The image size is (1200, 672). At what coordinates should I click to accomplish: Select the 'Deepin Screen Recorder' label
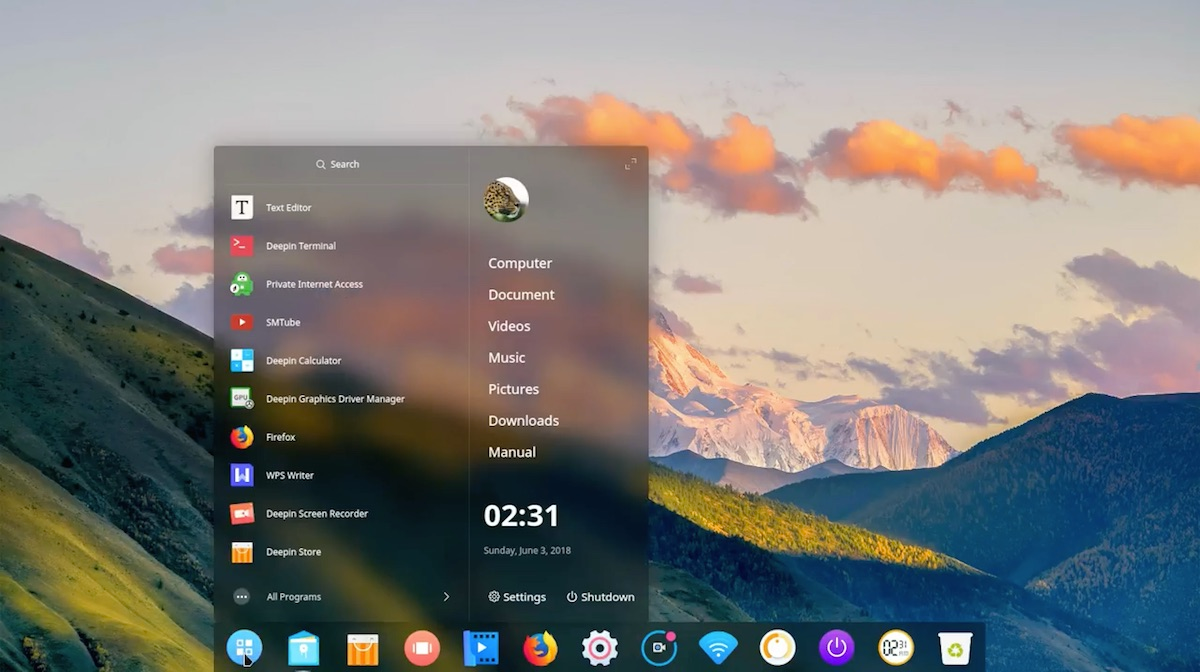(317, 514)
